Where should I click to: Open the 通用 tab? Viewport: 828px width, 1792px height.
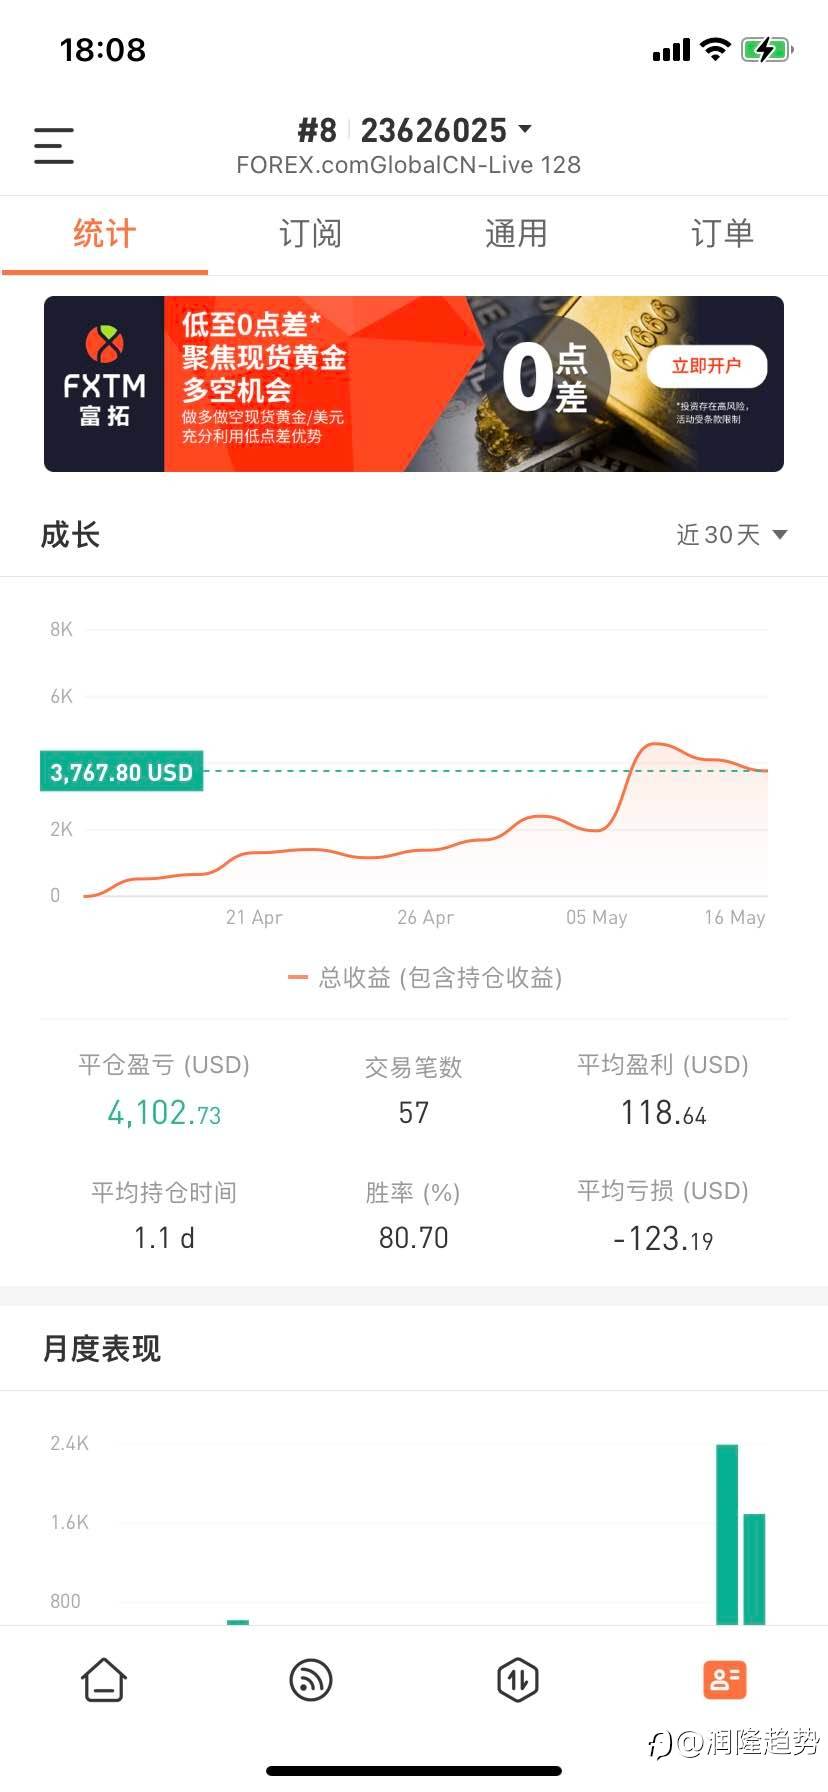tap(517, 234)
